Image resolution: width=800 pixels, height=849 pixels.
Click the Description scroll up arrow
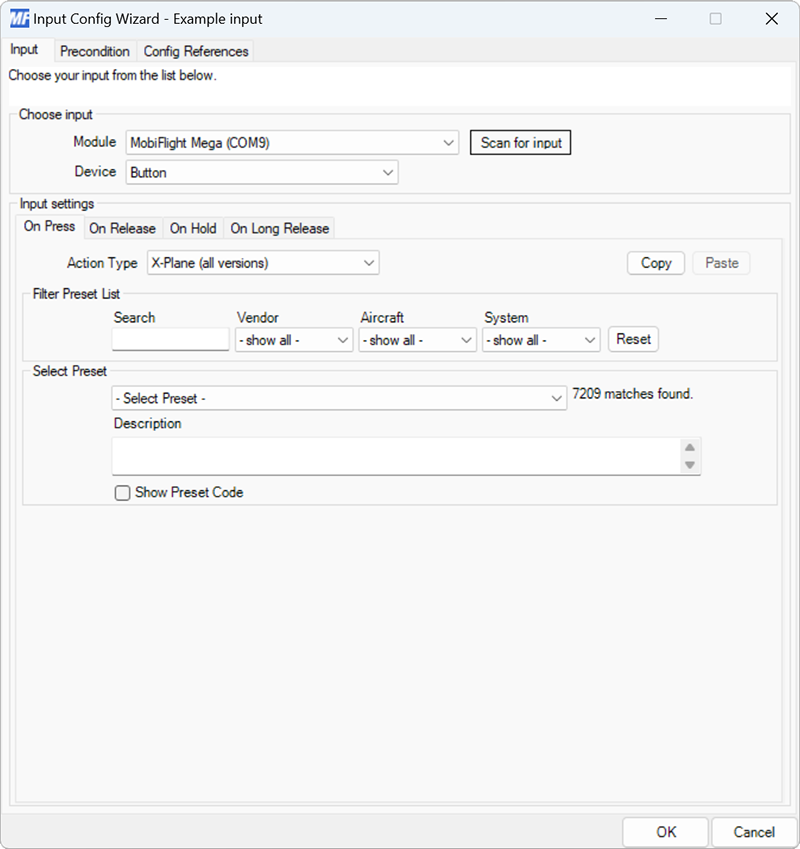(691, 448)
